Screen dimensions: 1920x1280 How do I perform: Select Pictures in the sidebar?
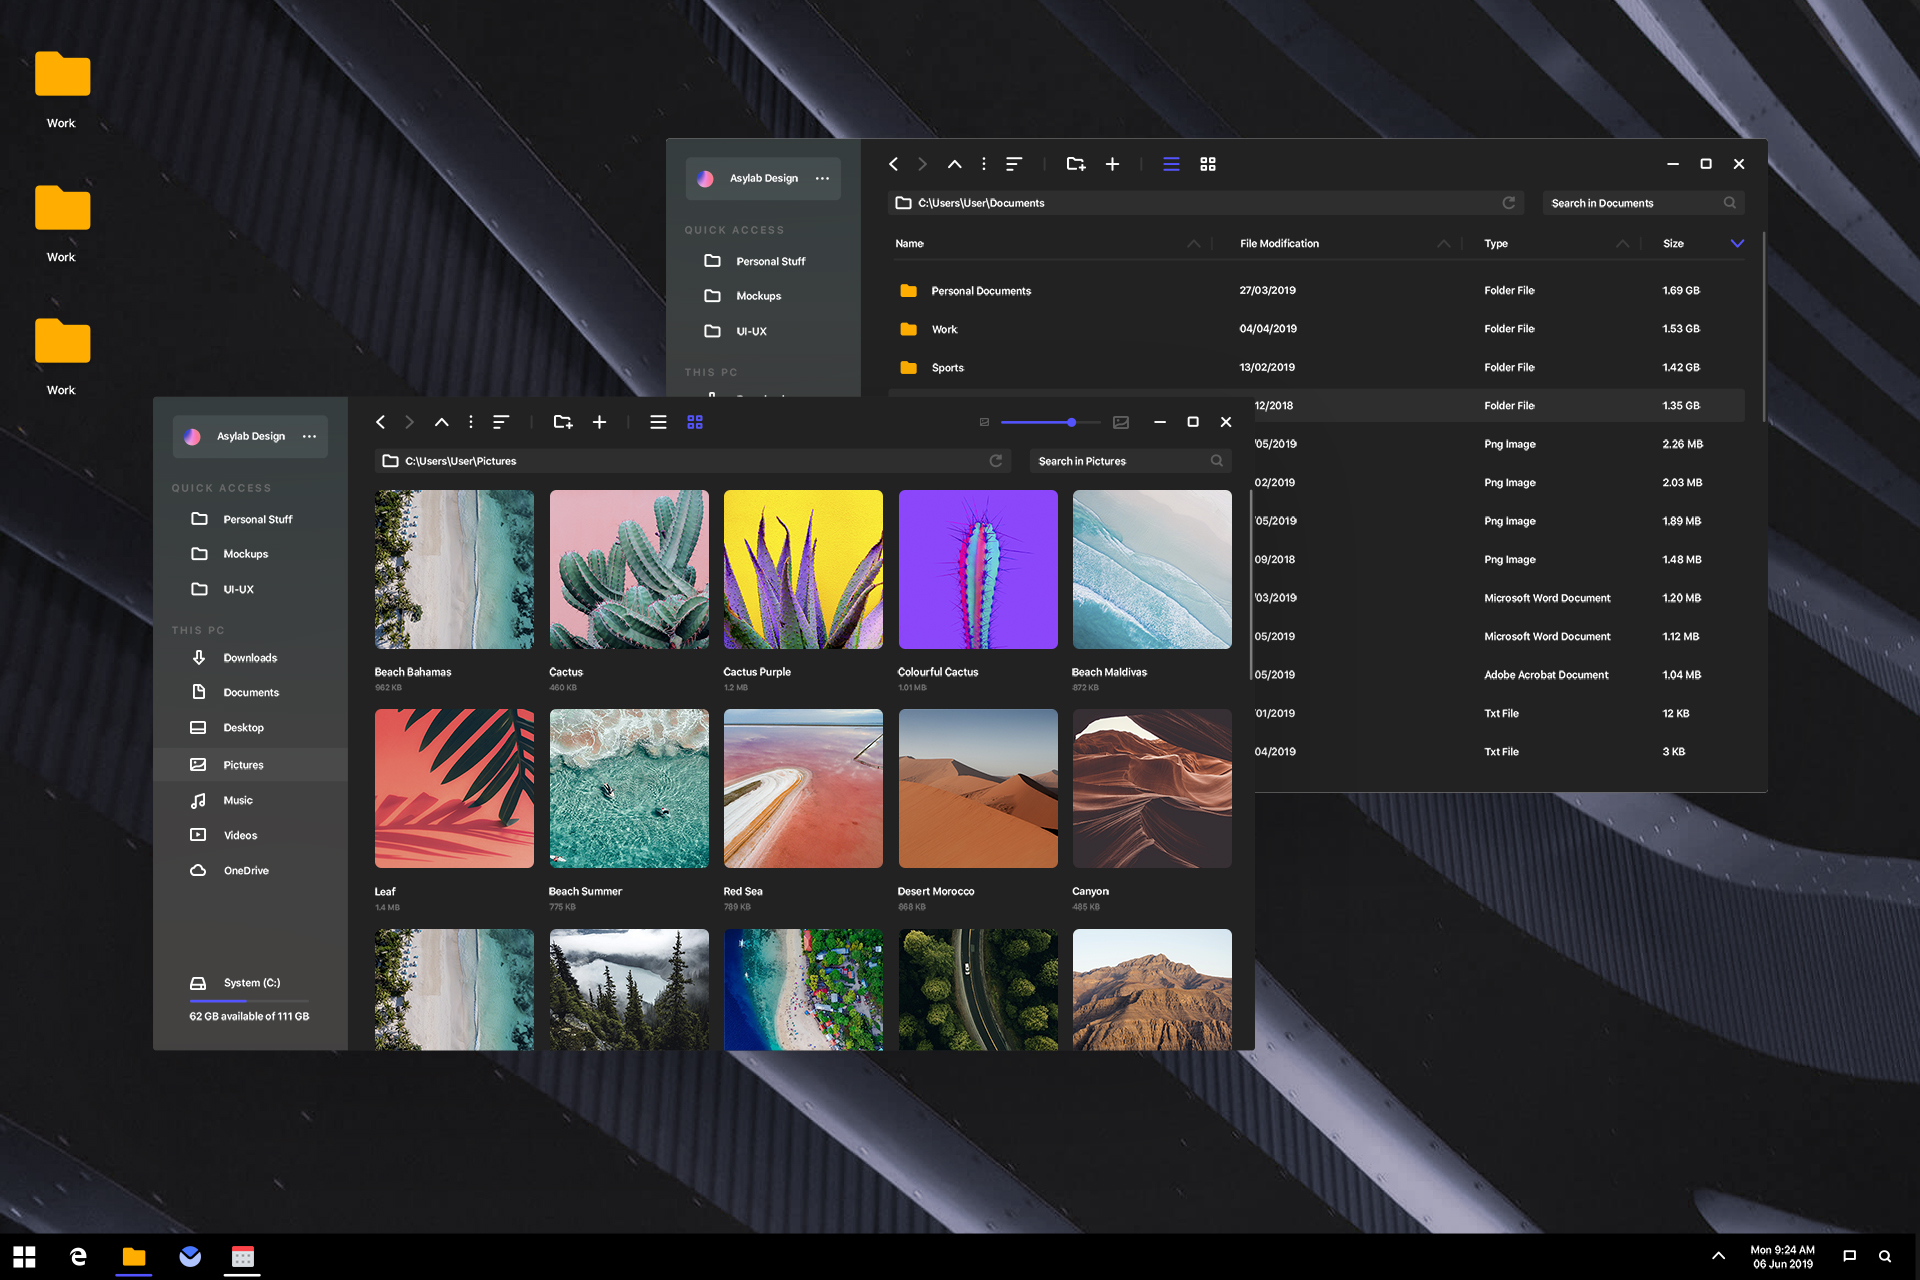pos(250,765)
